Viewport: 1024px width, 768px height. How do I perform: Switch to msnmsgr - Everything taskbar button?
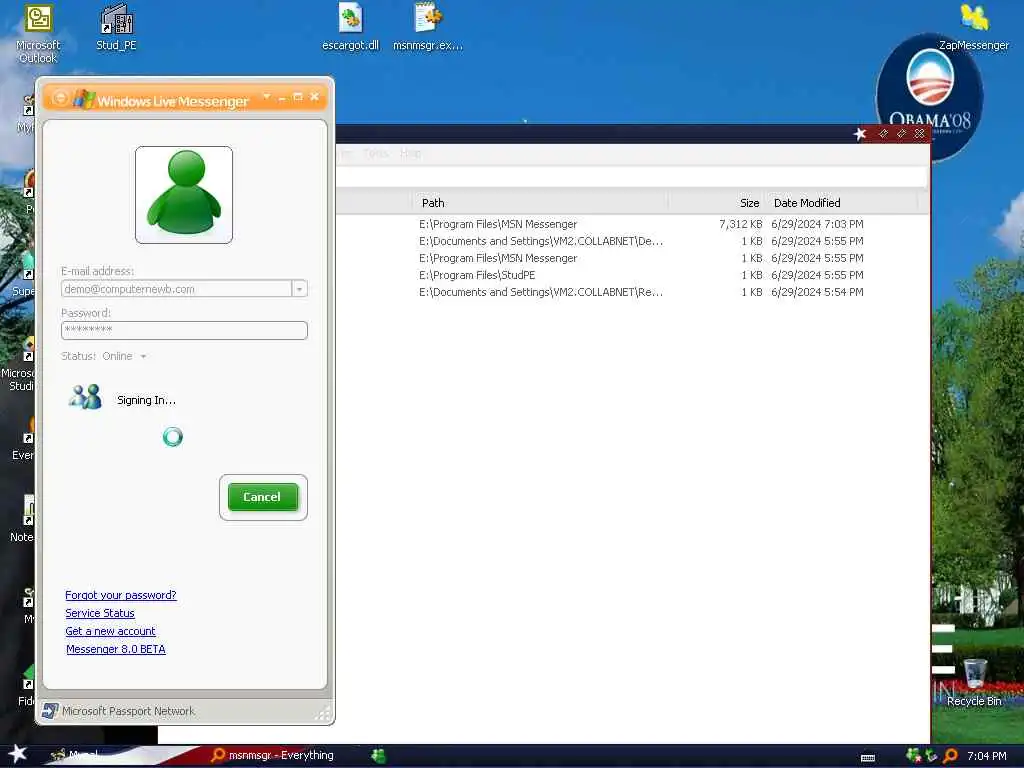(273, 755)
